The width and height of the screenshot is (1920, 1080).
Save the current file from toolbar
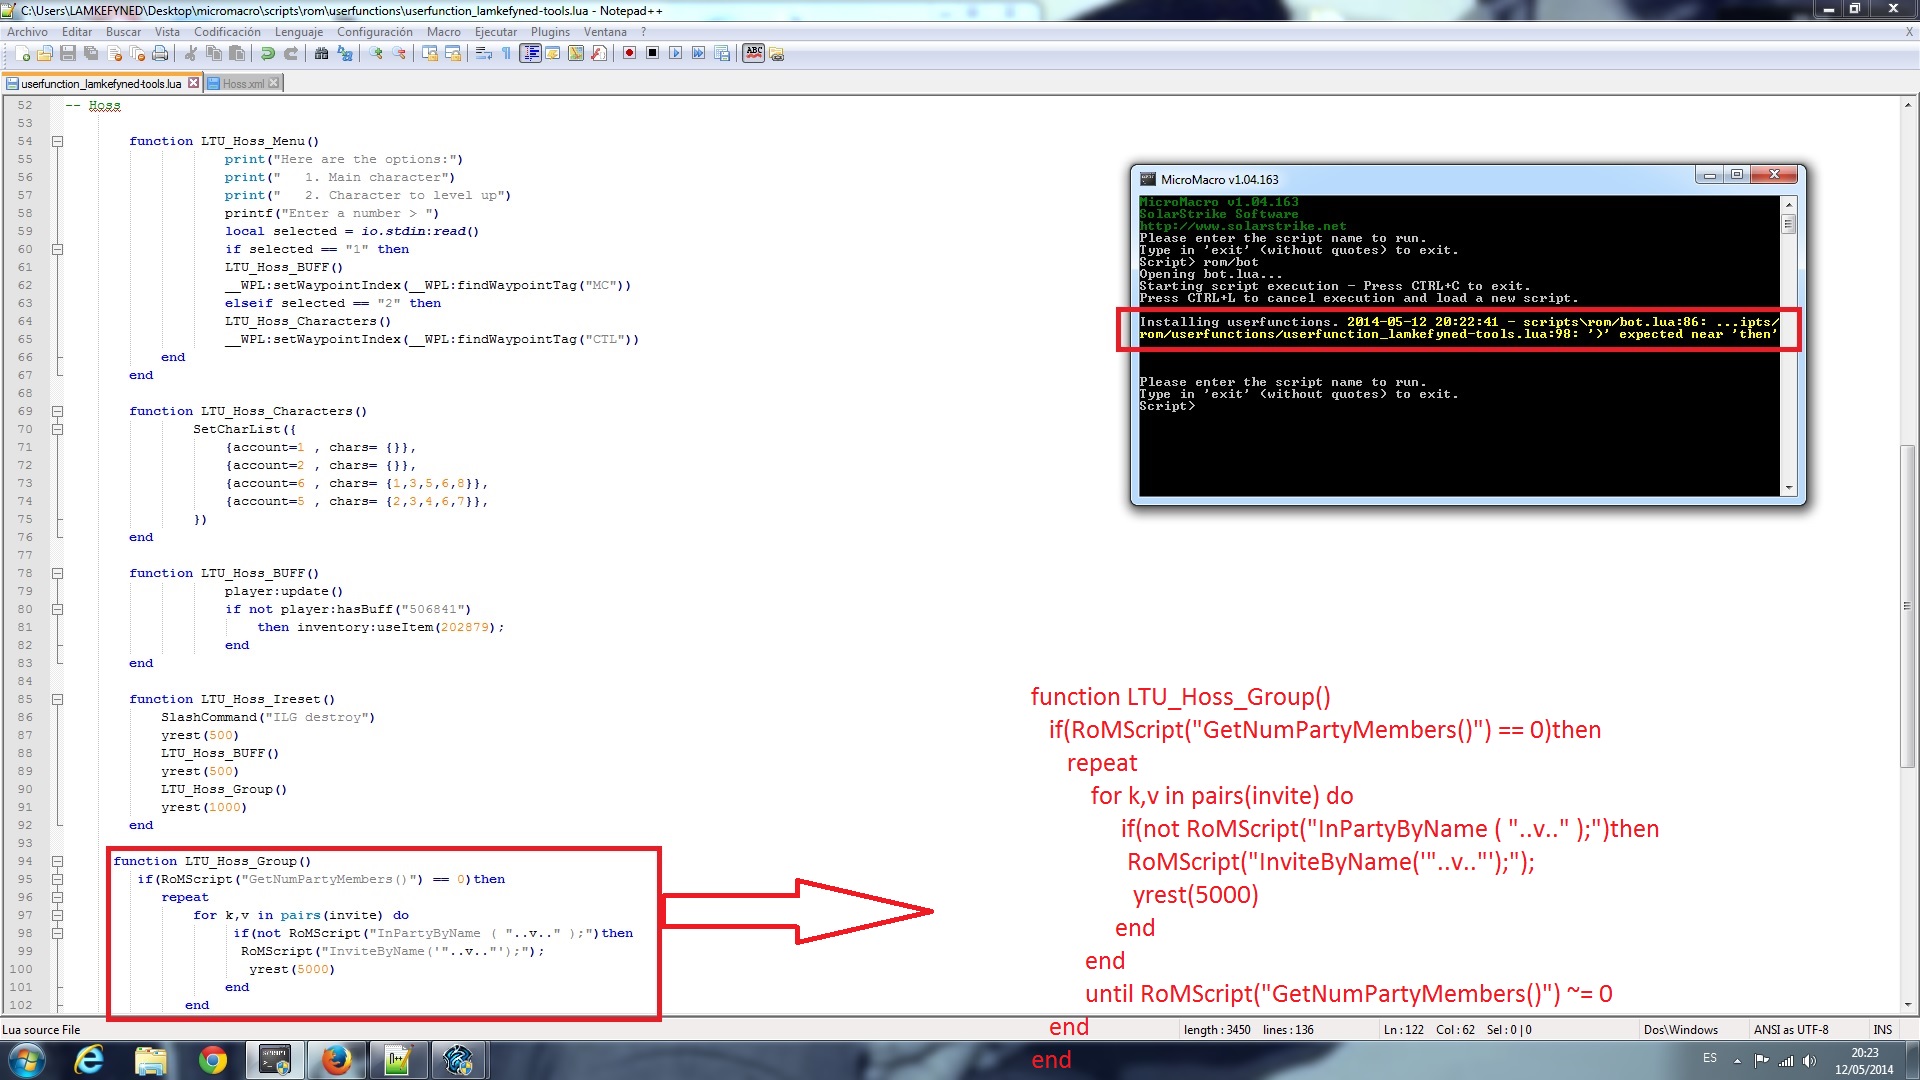(x=68, y=54)
